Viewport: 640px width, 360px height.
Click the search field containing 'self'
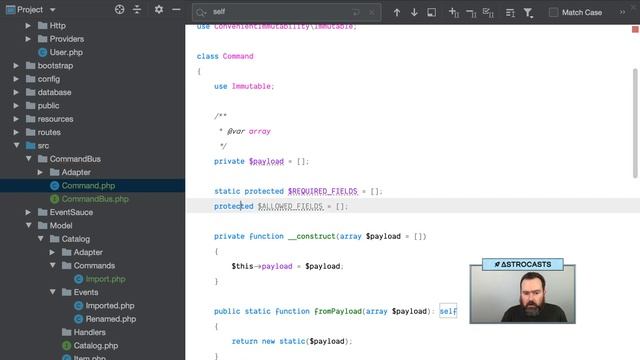pos(287,12)
